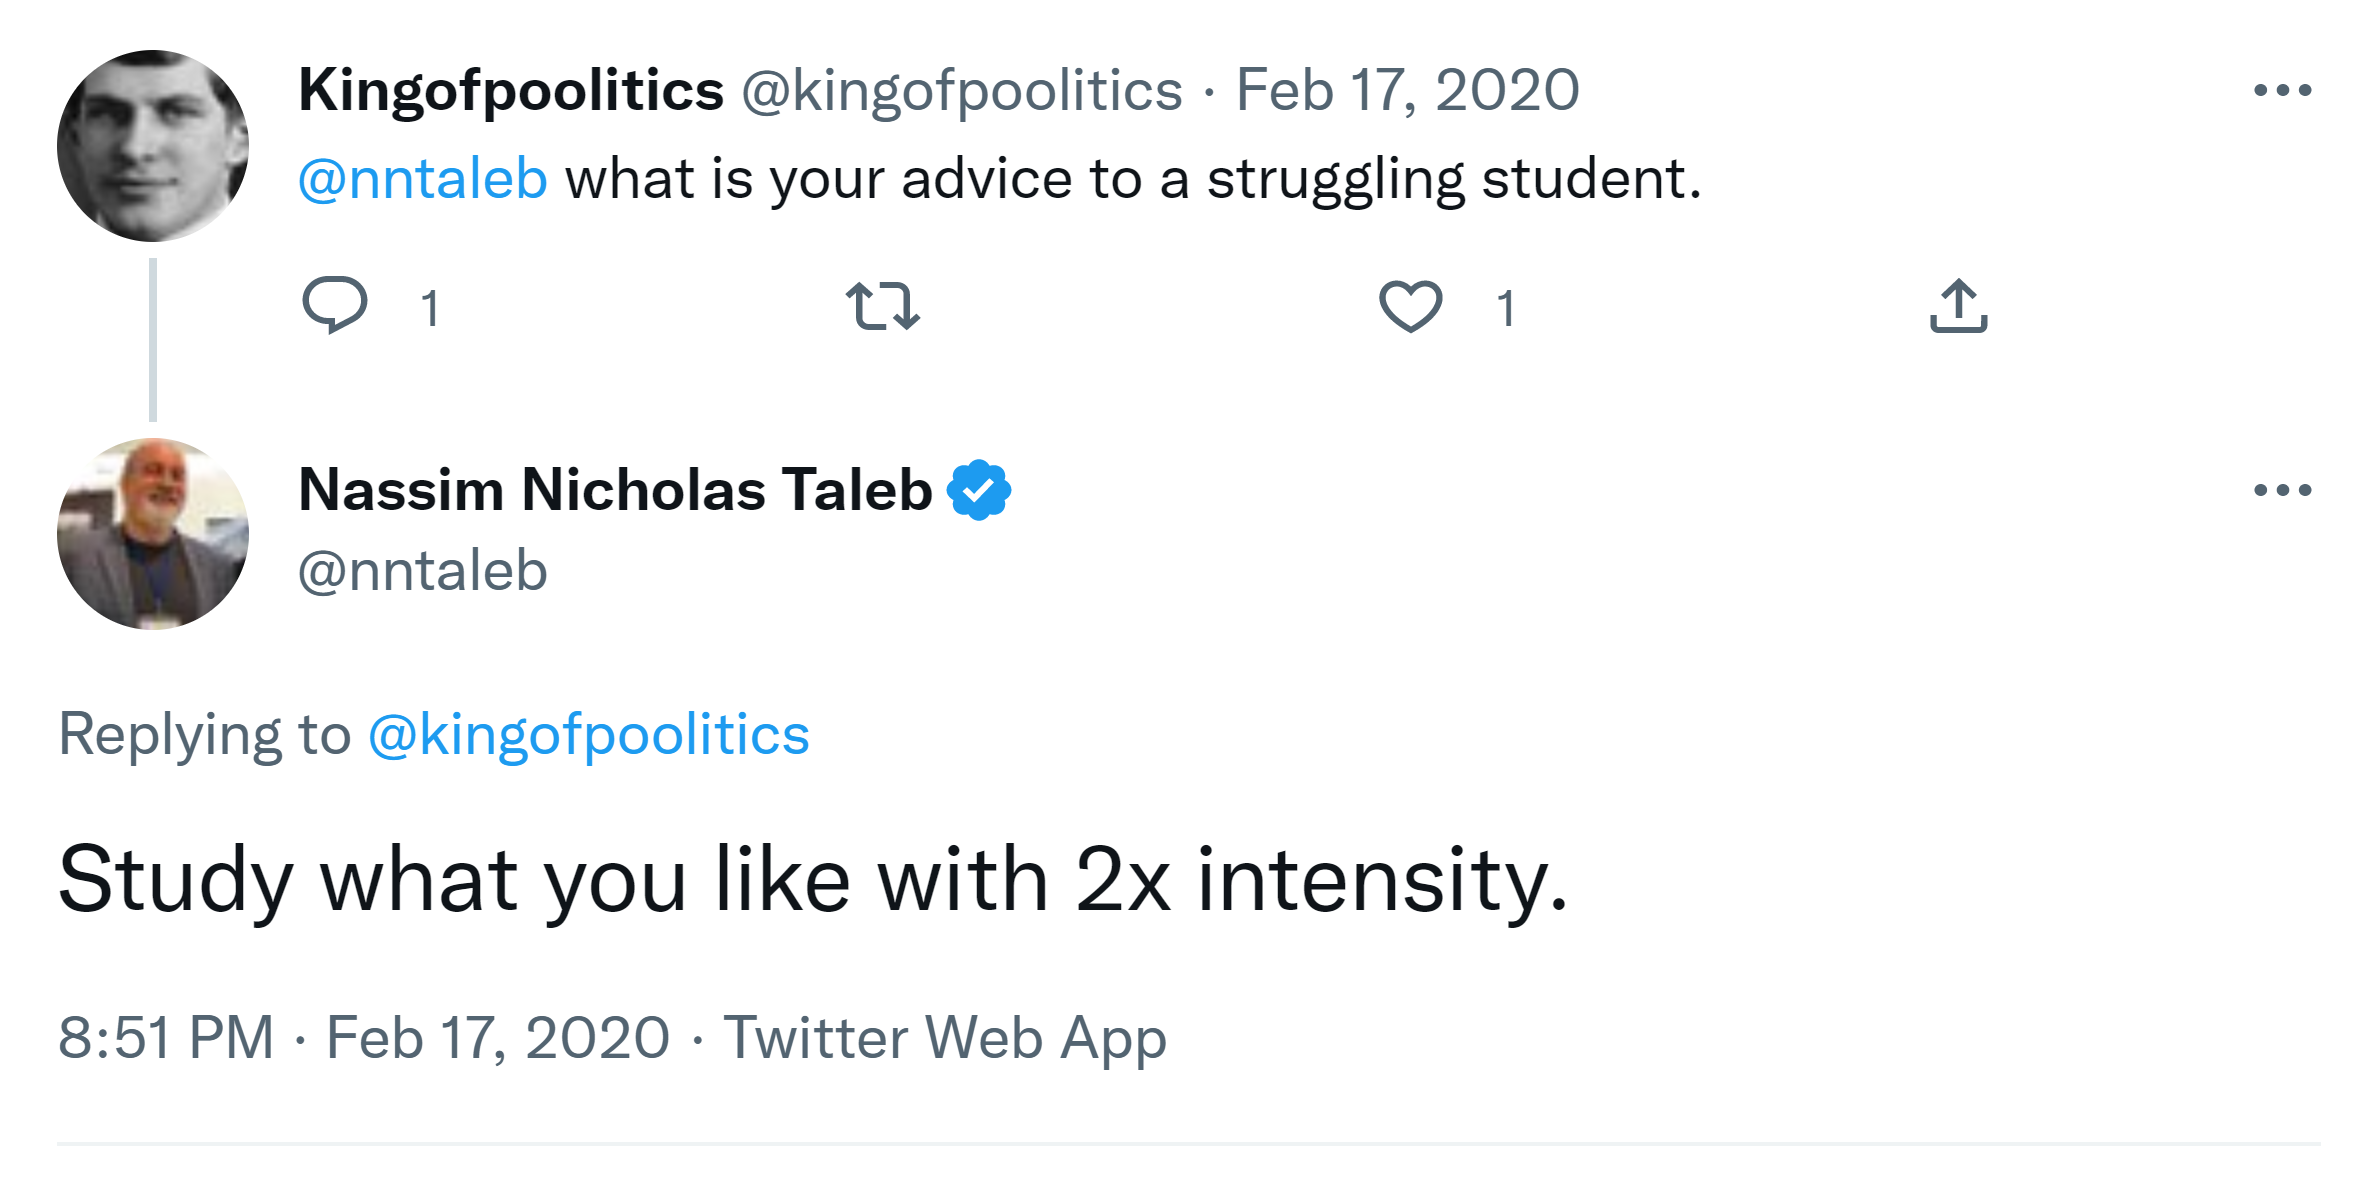
Task: Open more options for Nassim Taleb's reply
Action: click(x=2282, y=490)
